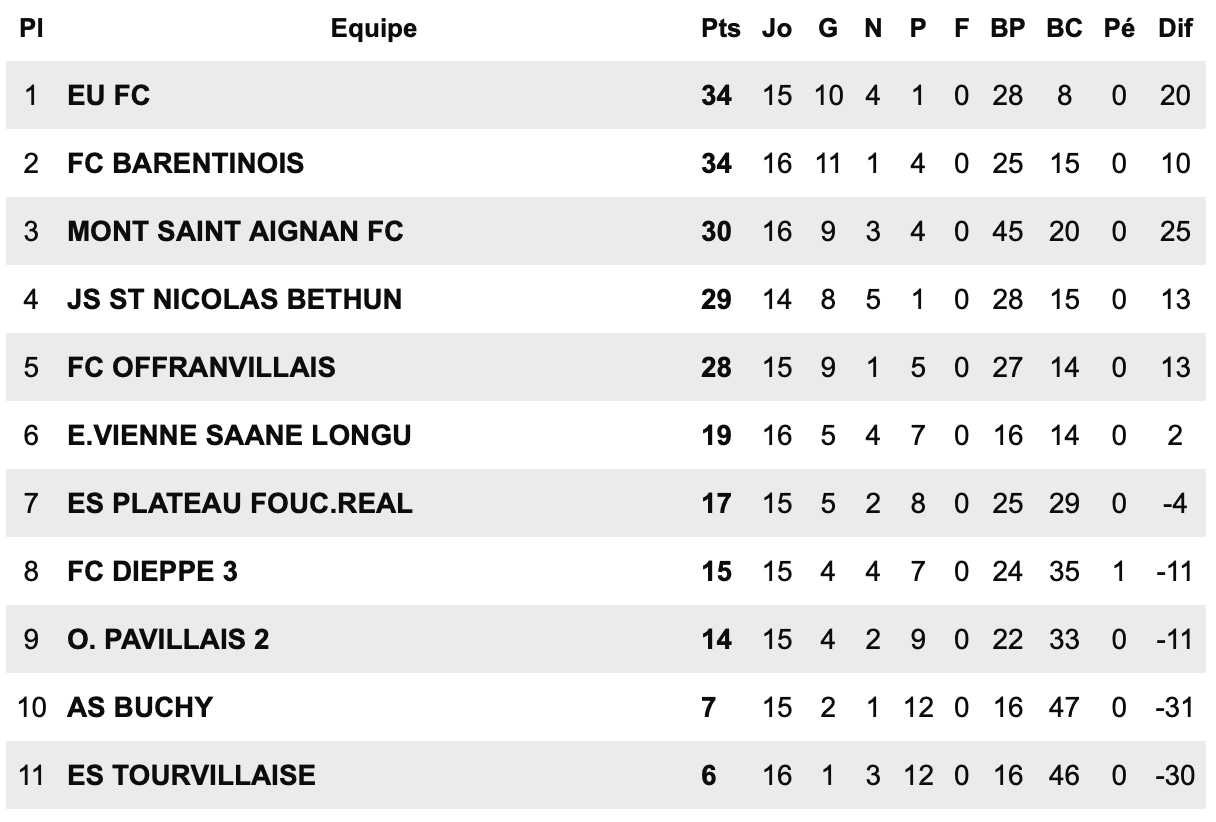Viewport: 1216px width, 822px height.
Task: Click the AS BUCHY team name
Action: point(140,707)
